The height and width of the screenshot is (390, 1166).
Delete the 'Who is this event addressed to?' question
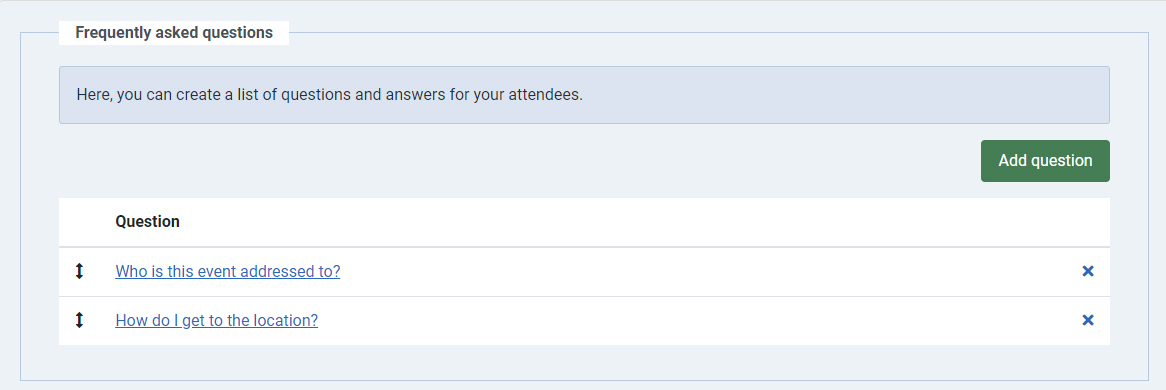[x=1087, y=272]
